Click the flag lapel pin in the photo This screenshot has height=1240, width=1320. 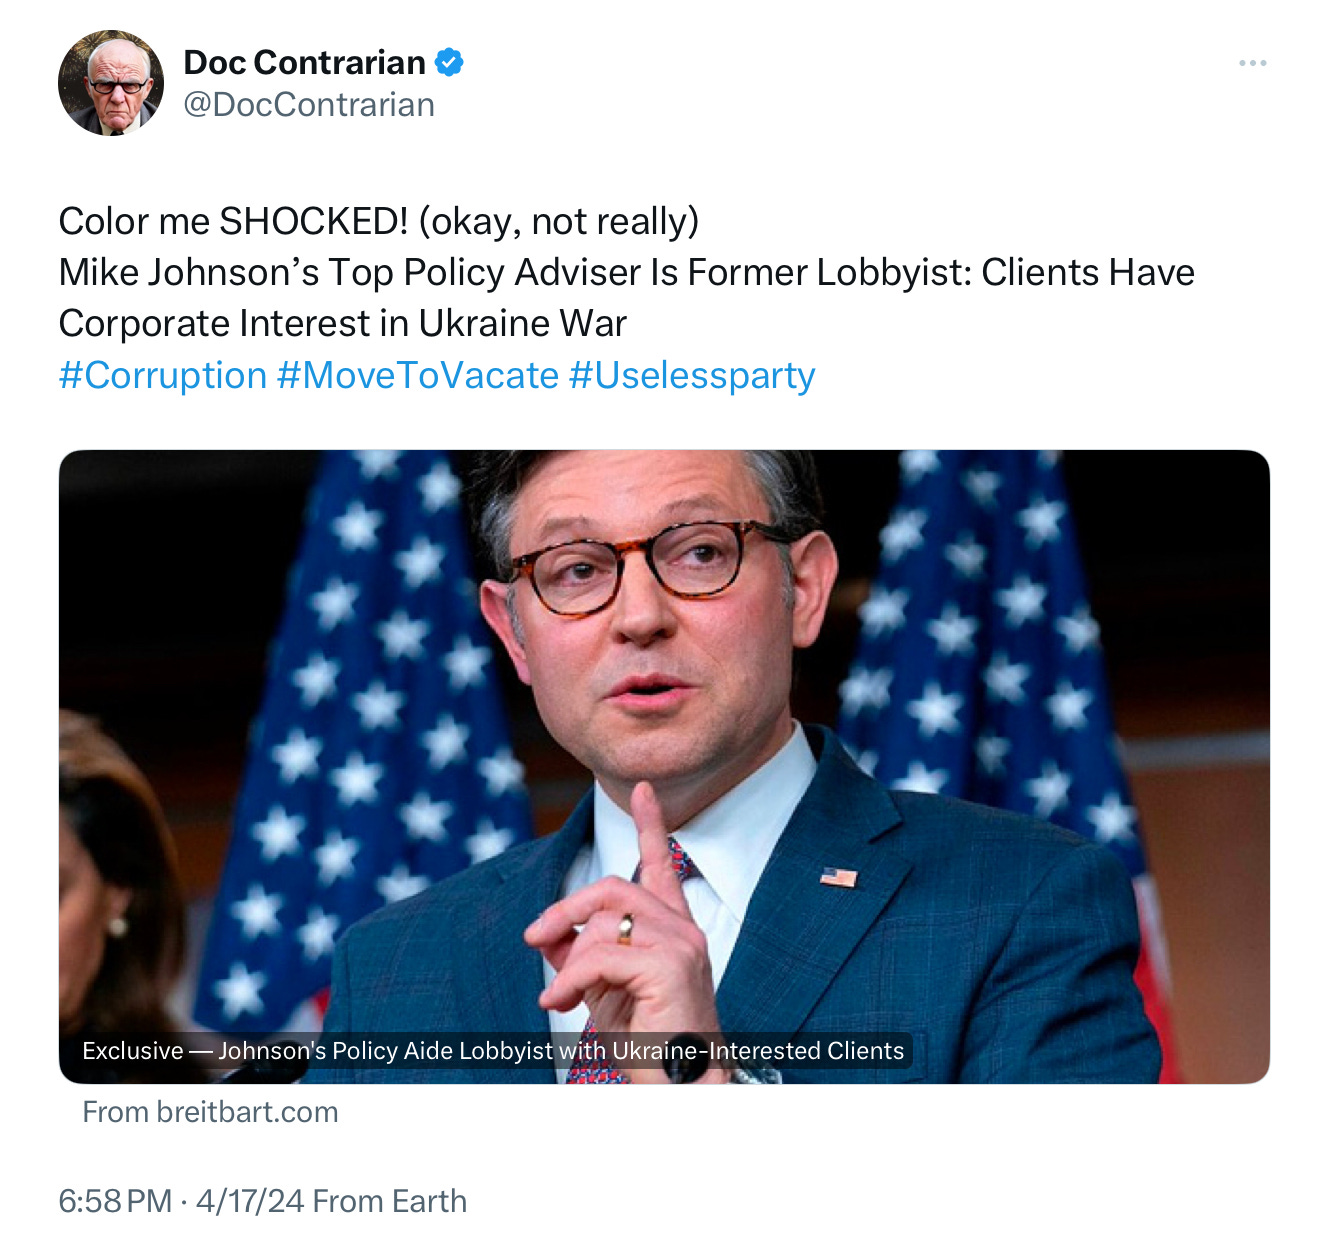[x=838, y=878]
